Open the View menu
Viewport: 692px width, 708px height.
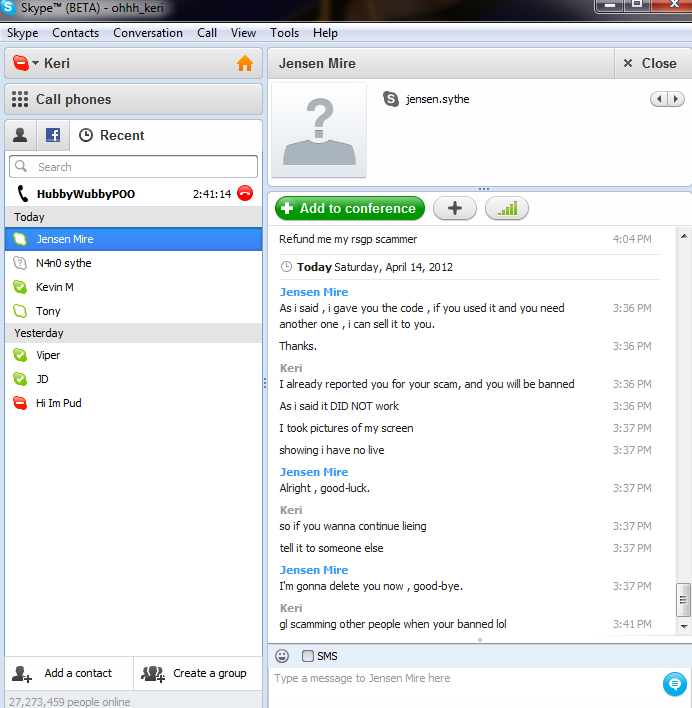[x=243, y=33]
